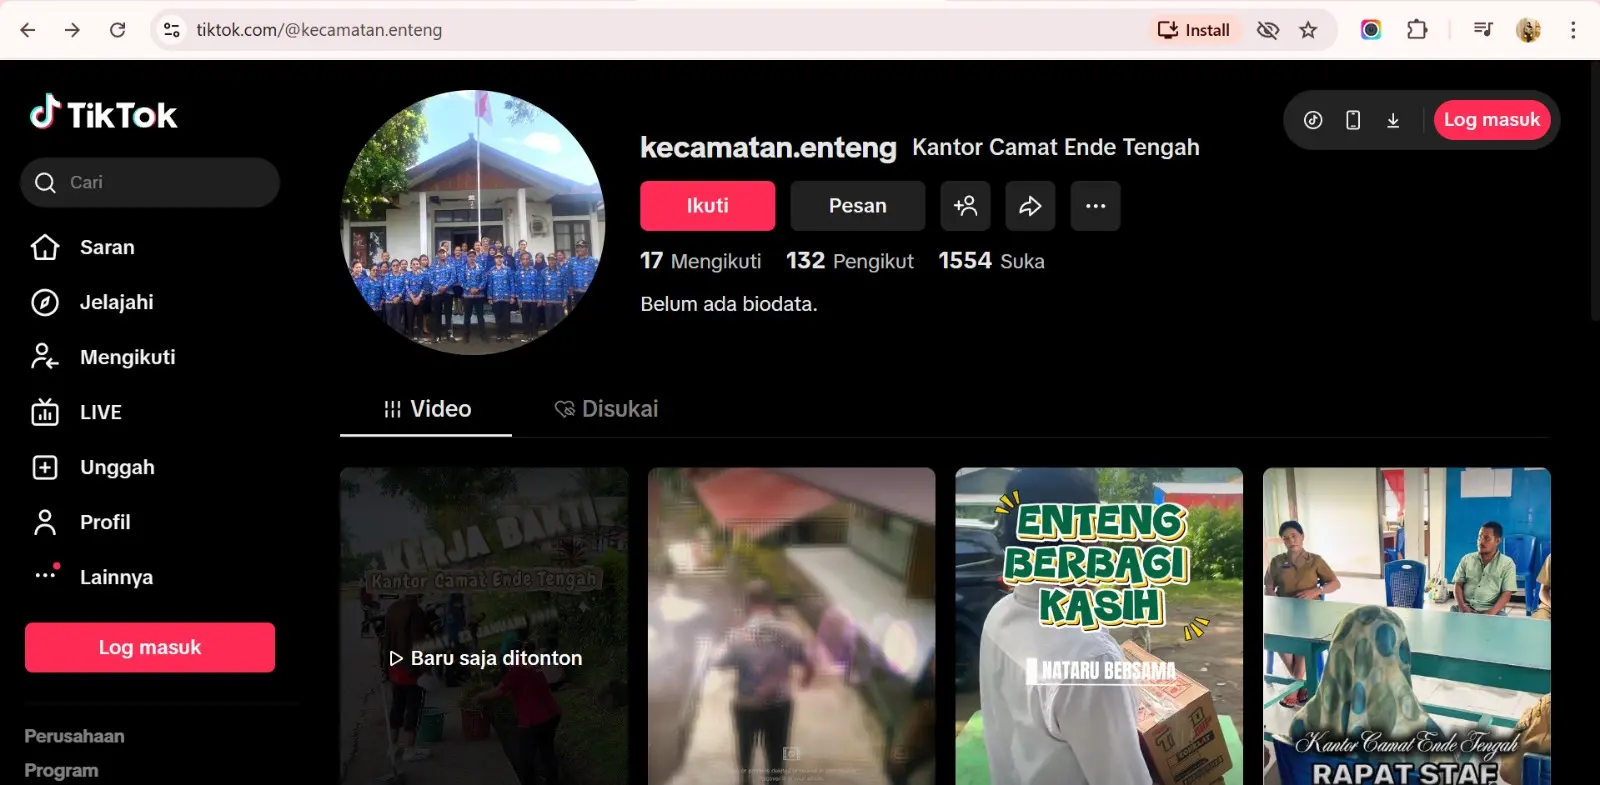Open Chrome three-dot menu
1600x785 pixels.
(x=1573, y=30)
